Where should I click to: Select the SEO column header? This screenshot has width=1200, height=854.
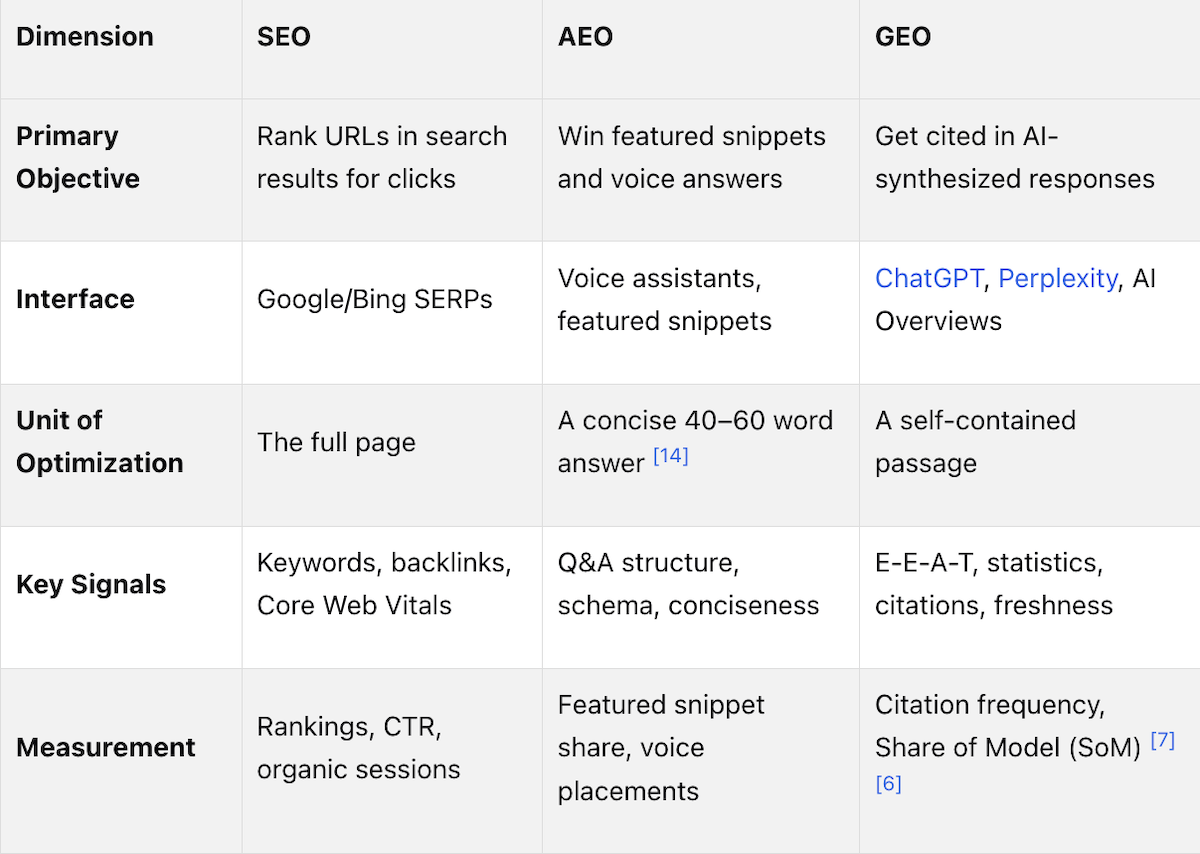tap(284, 37)
